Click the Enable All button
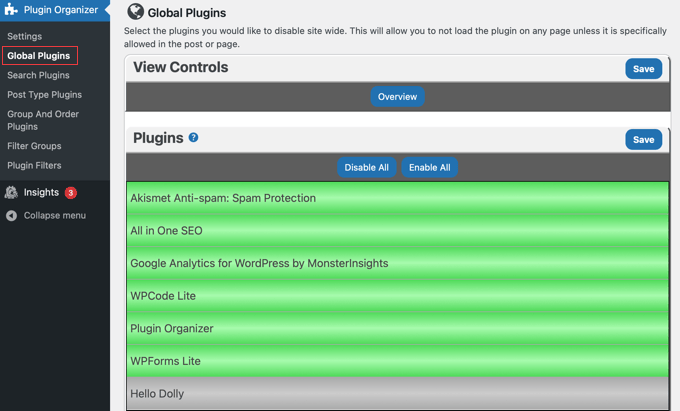The height and width of the screenshot is (411, 680). [429, 167]
